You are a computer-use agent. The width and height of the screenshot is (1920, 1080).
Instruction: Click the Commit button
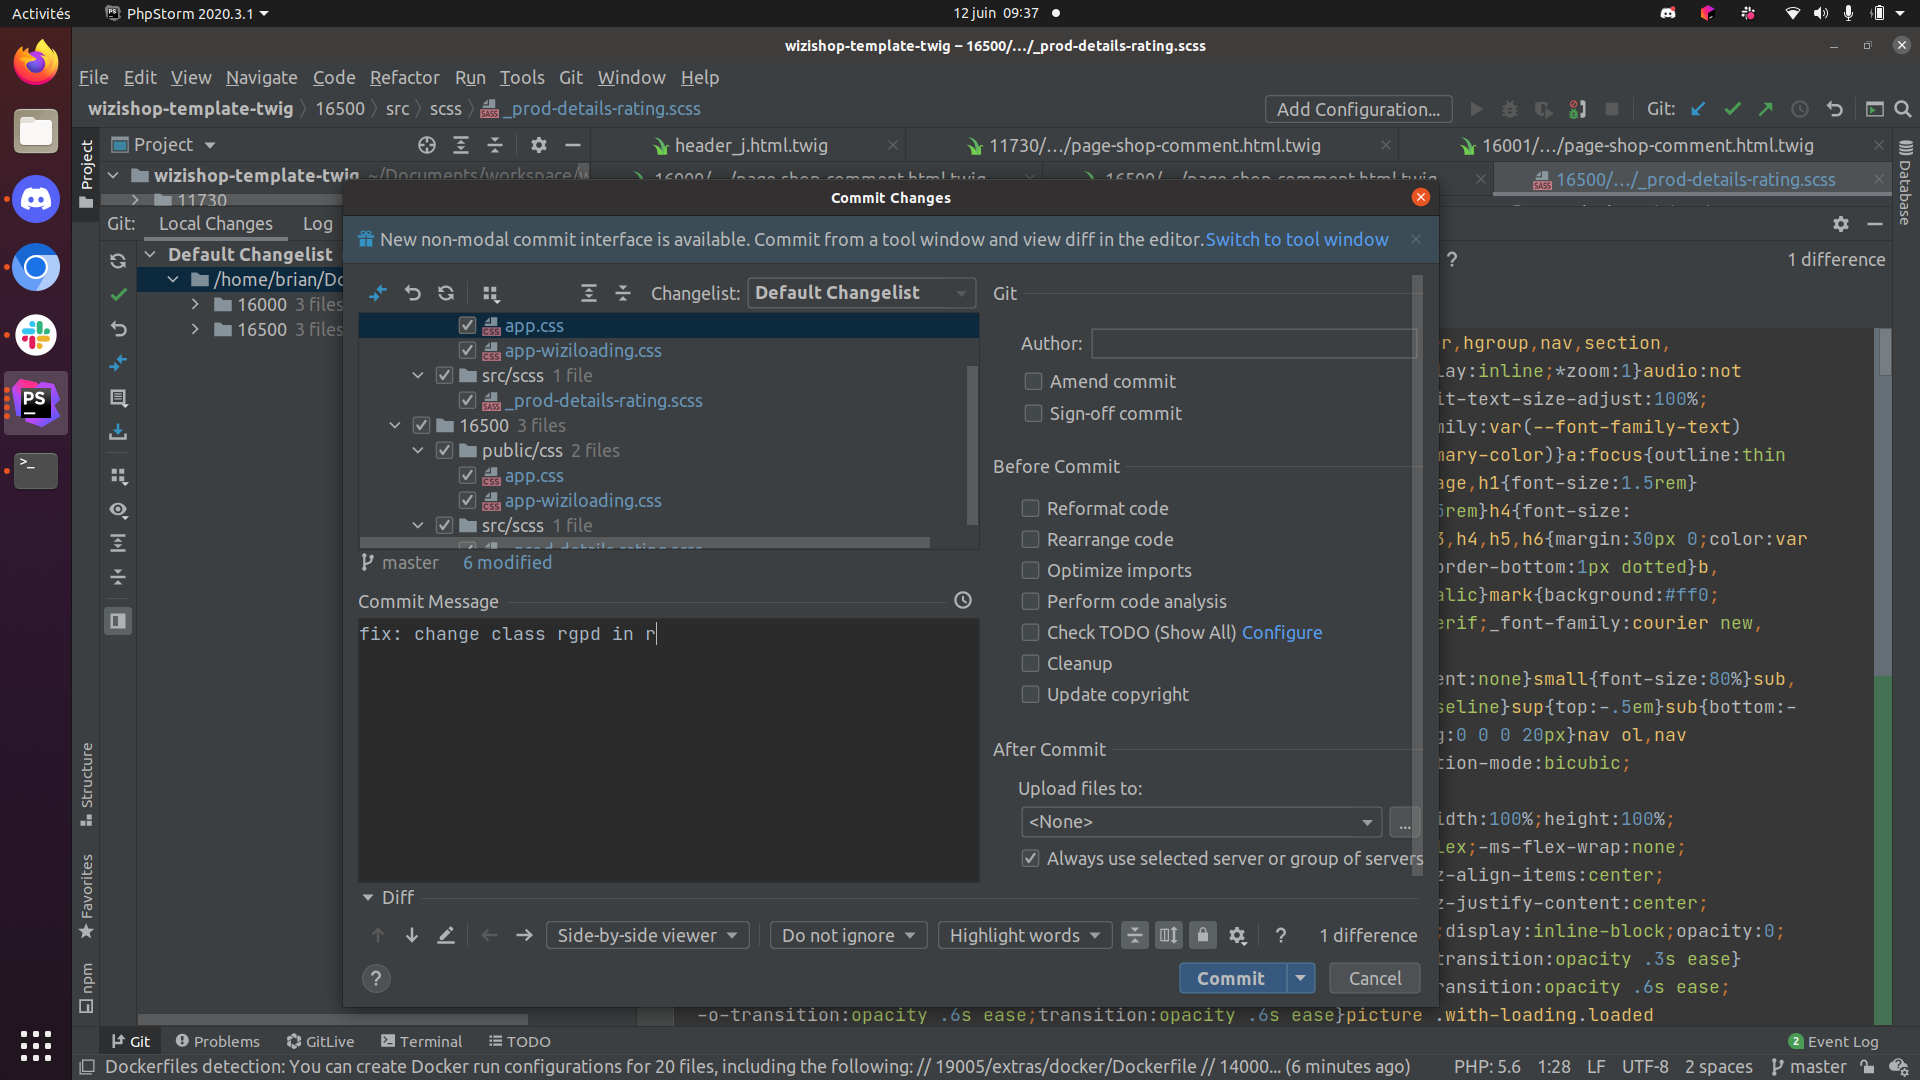click(1230, 978)
